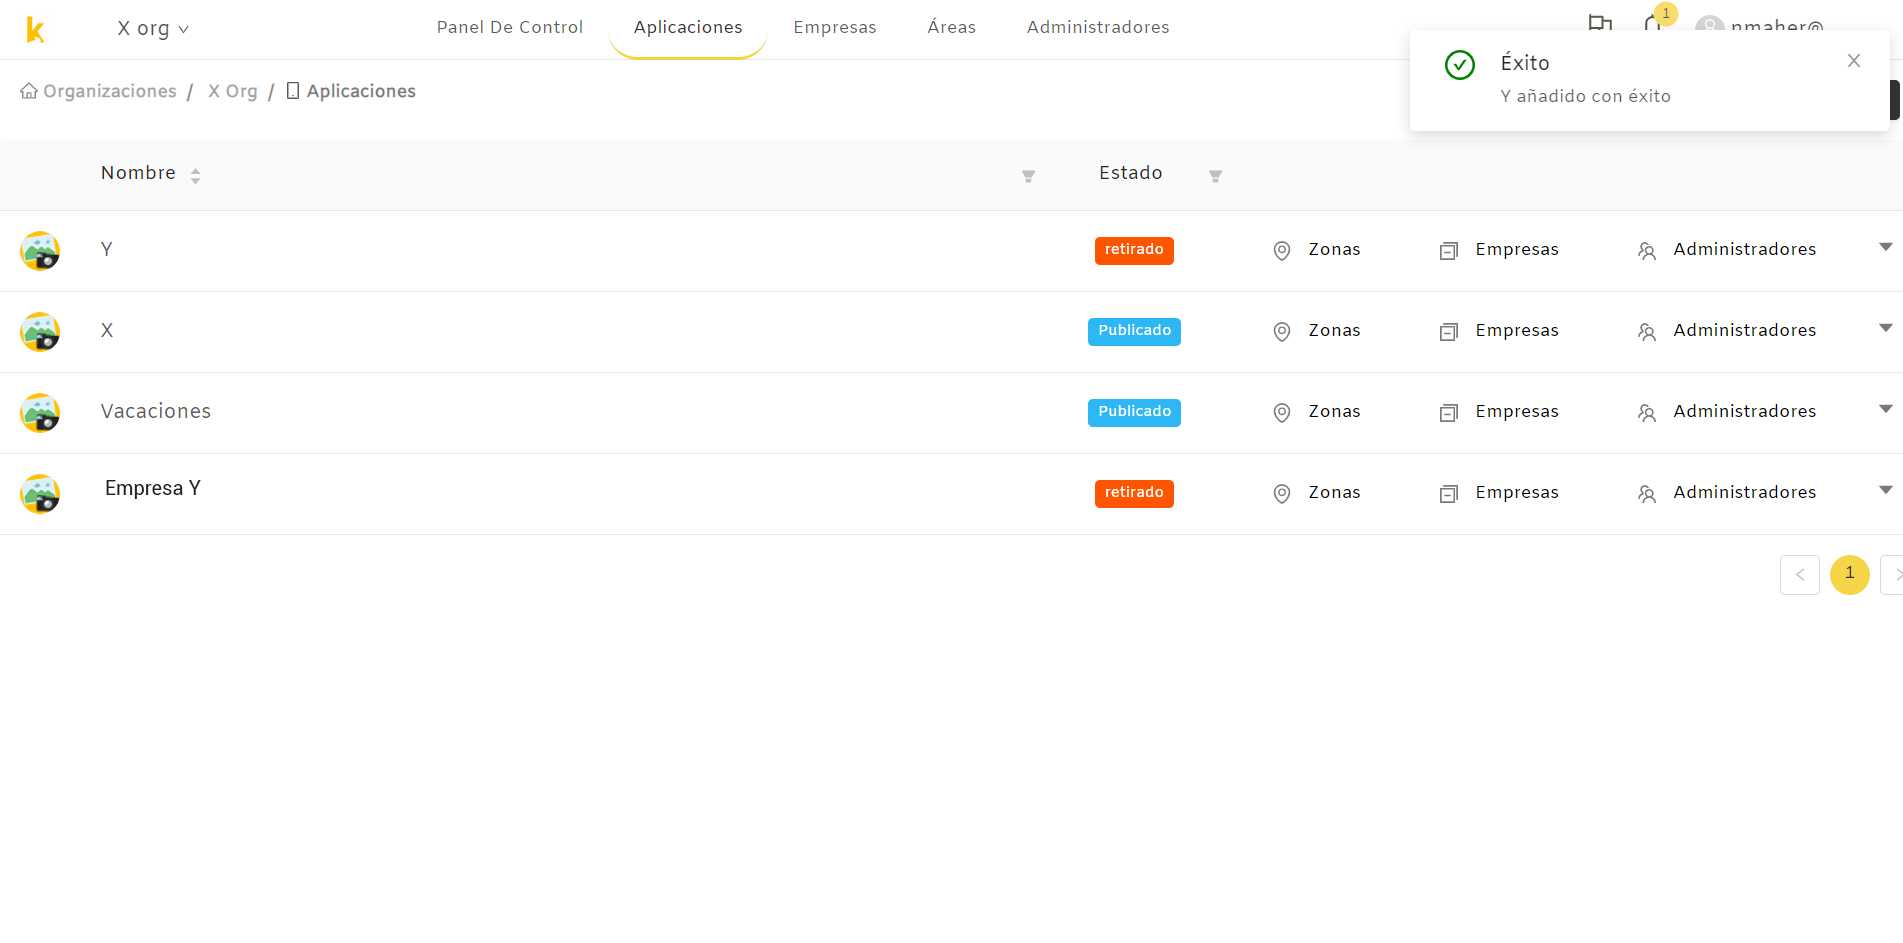Open Zonas for application Y

pyautogui.click(x=1335, y=249)
